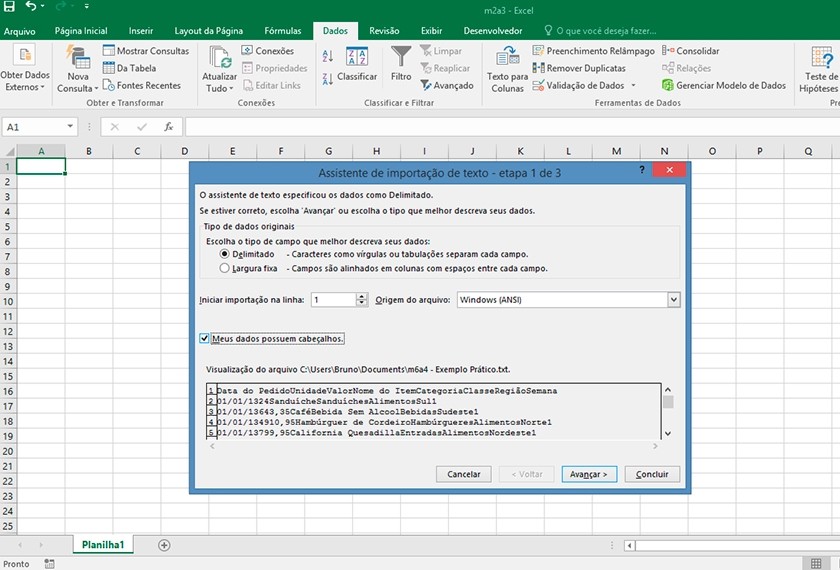840x570 pixels.
Task: Click the Mostrar Consultas icon
Action: (108, 51)
